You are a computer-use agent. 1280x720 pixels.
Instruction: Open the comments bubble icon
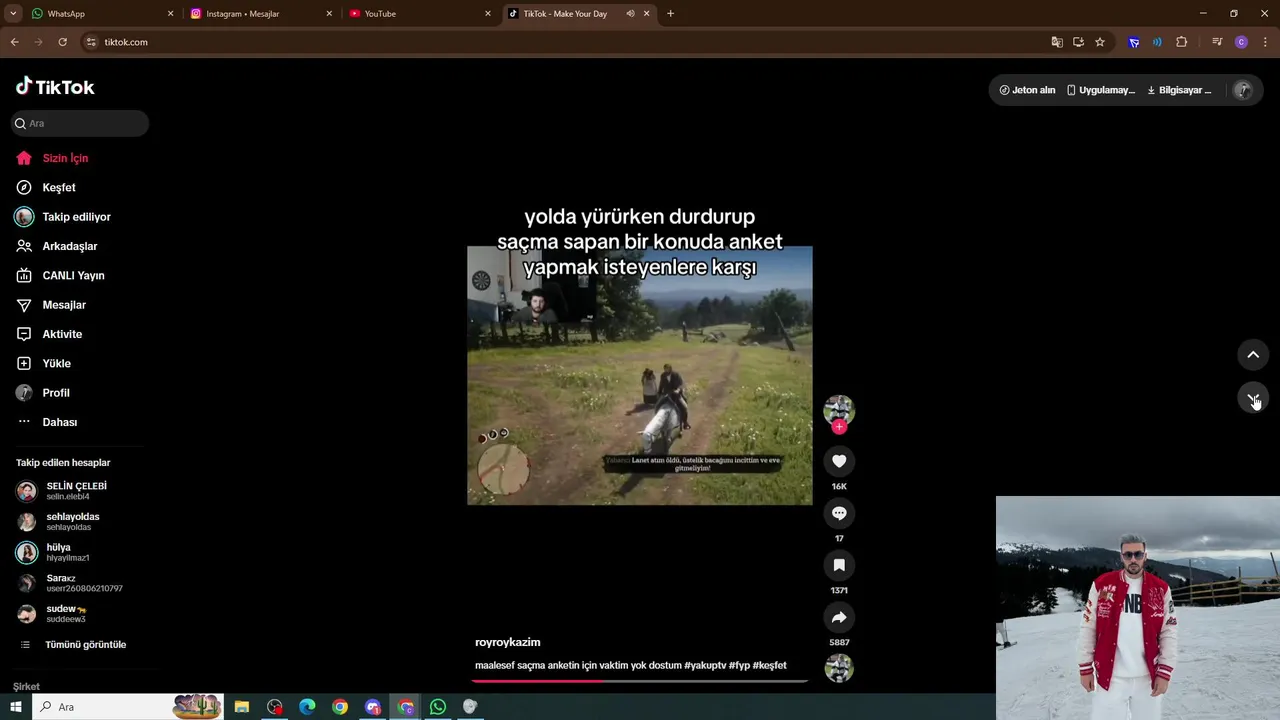(x=839, y=513)
